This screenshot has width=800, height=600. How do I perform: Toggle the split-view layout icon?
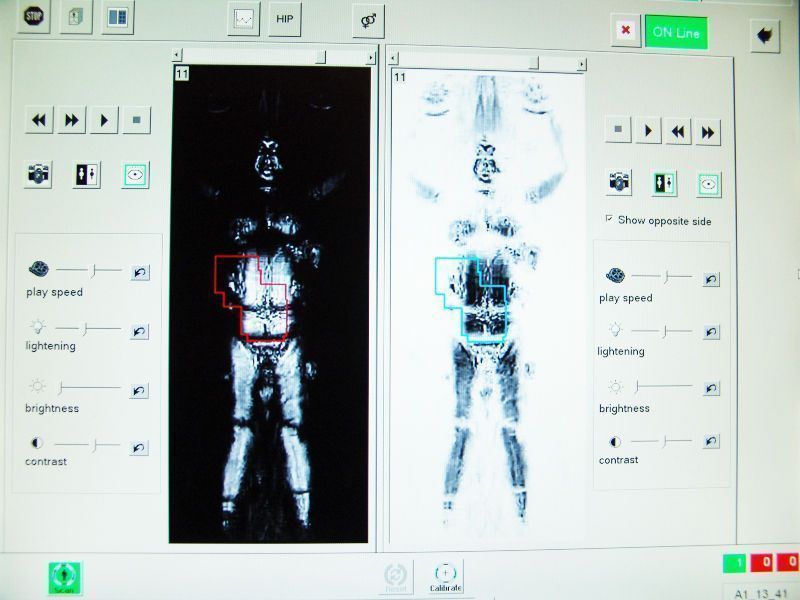click(x=117, y=18)
